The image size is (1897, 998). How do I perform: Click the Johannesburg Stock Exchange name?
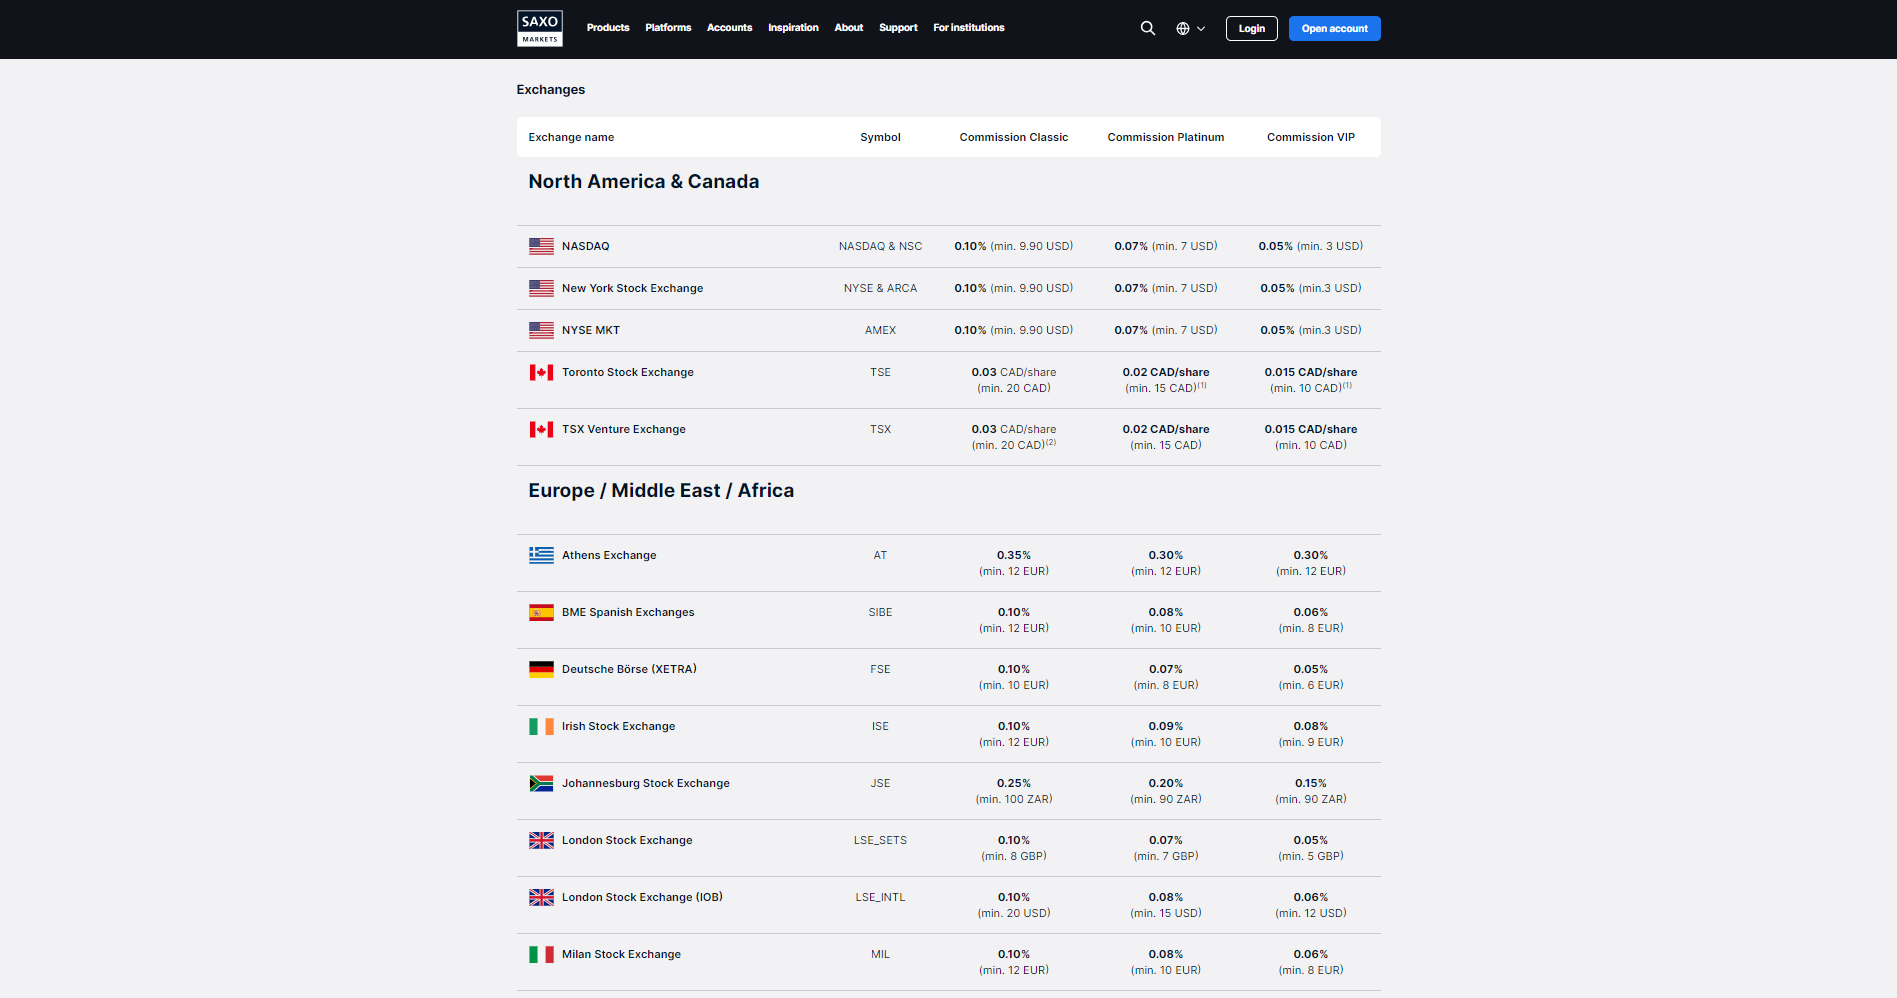[x=646, y=783]
